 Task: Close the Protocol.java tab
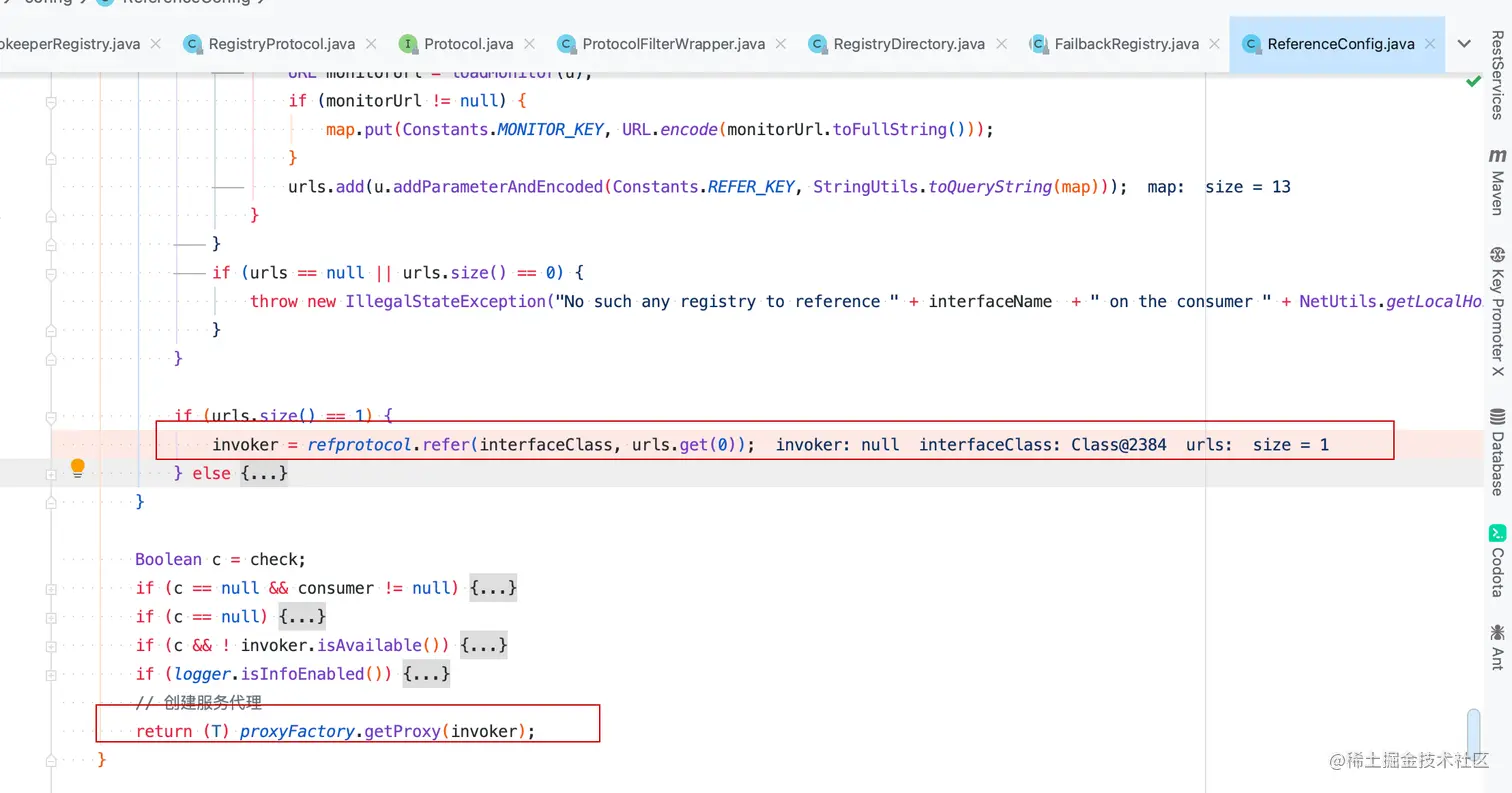(530, 44)
